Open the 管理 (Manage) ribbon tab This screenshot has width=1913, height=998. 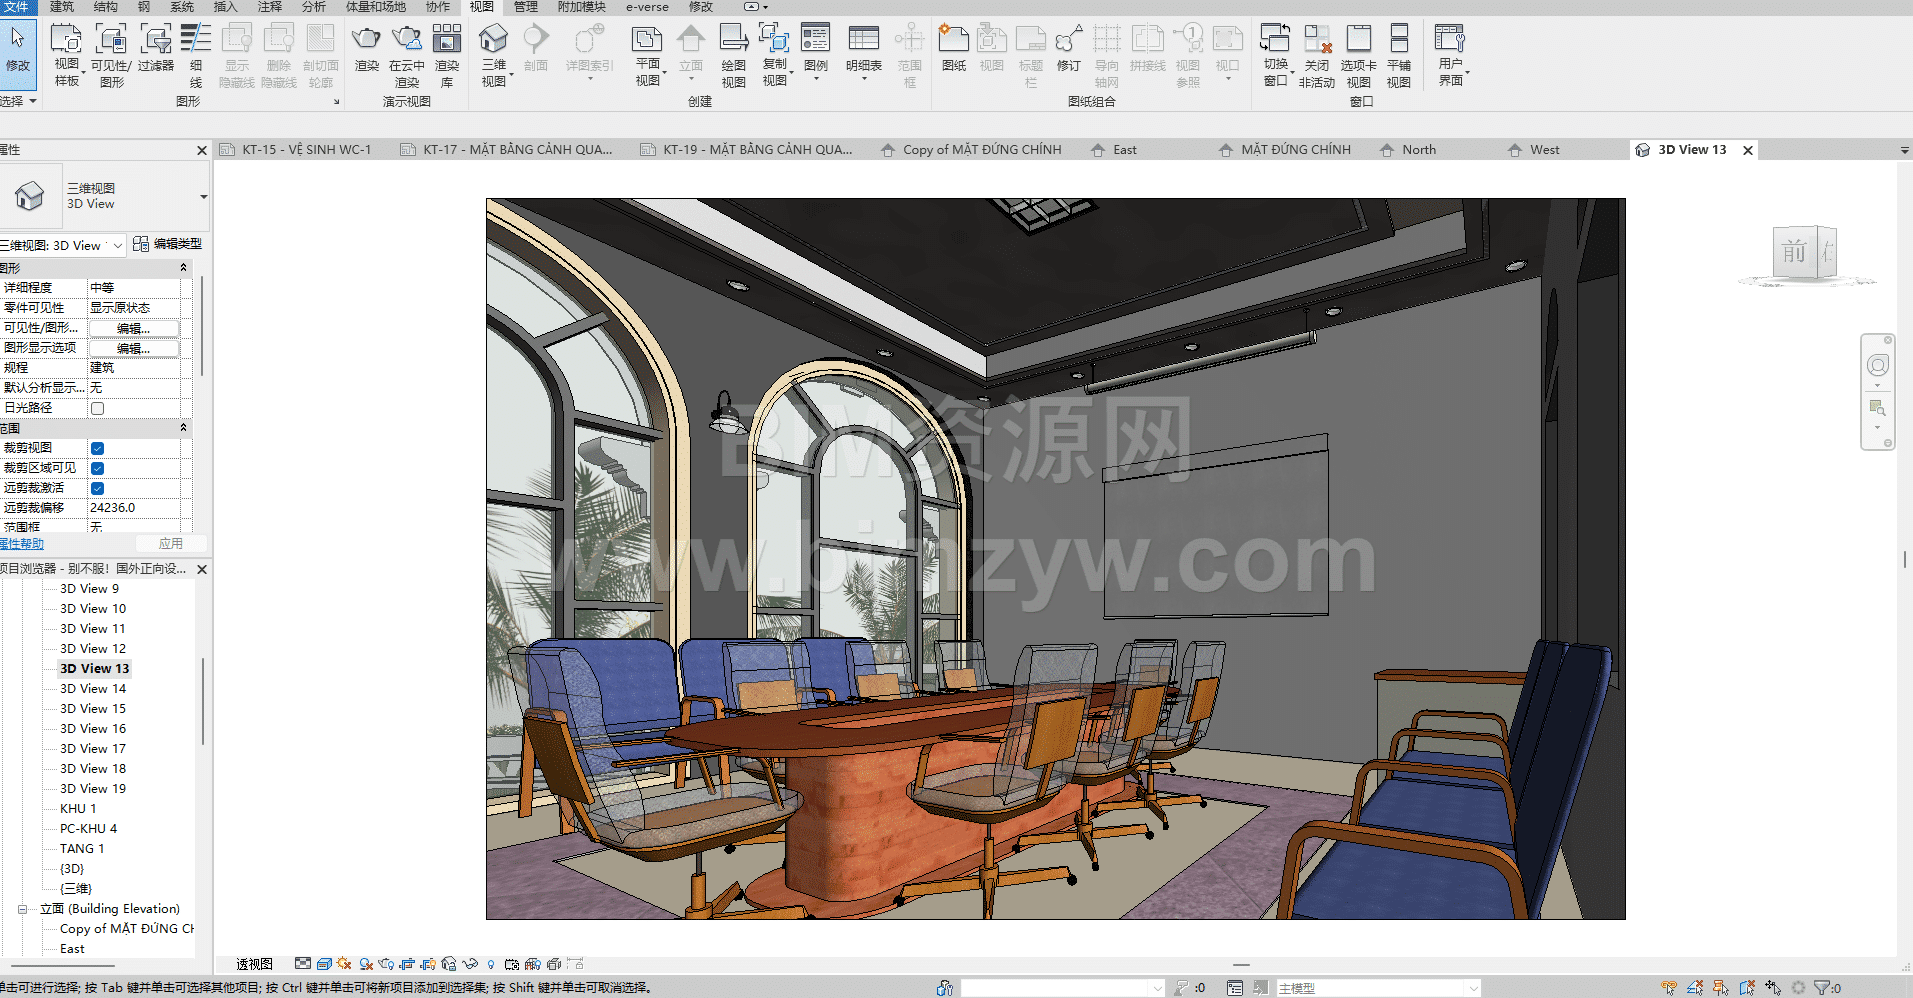526,7
